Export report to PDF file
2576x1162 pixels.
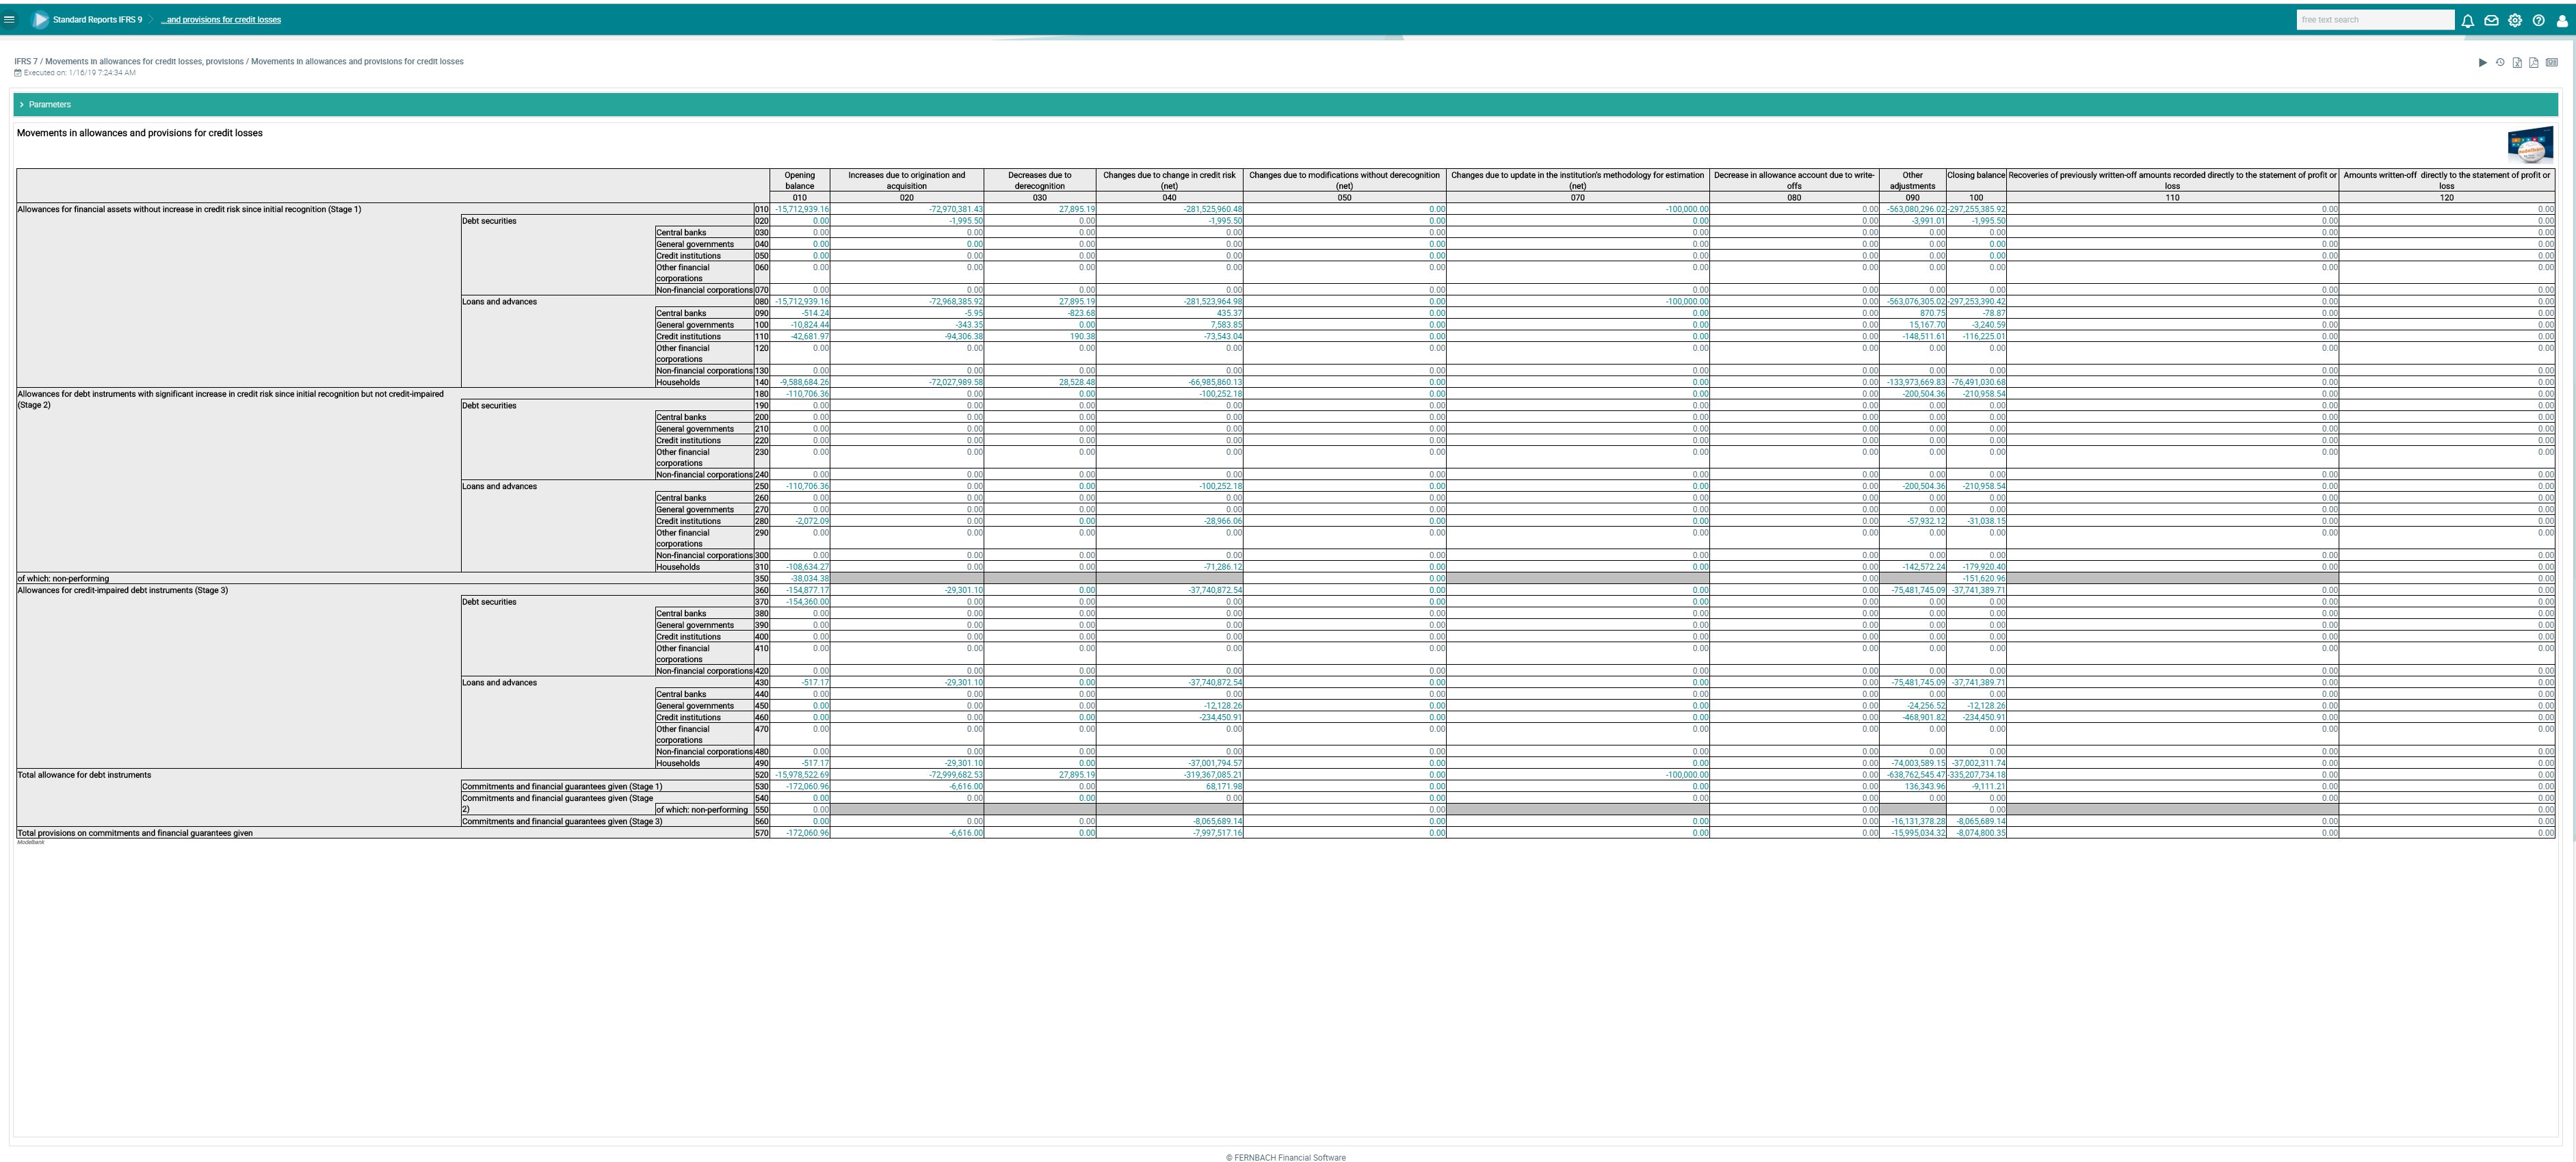[2534, 63]
